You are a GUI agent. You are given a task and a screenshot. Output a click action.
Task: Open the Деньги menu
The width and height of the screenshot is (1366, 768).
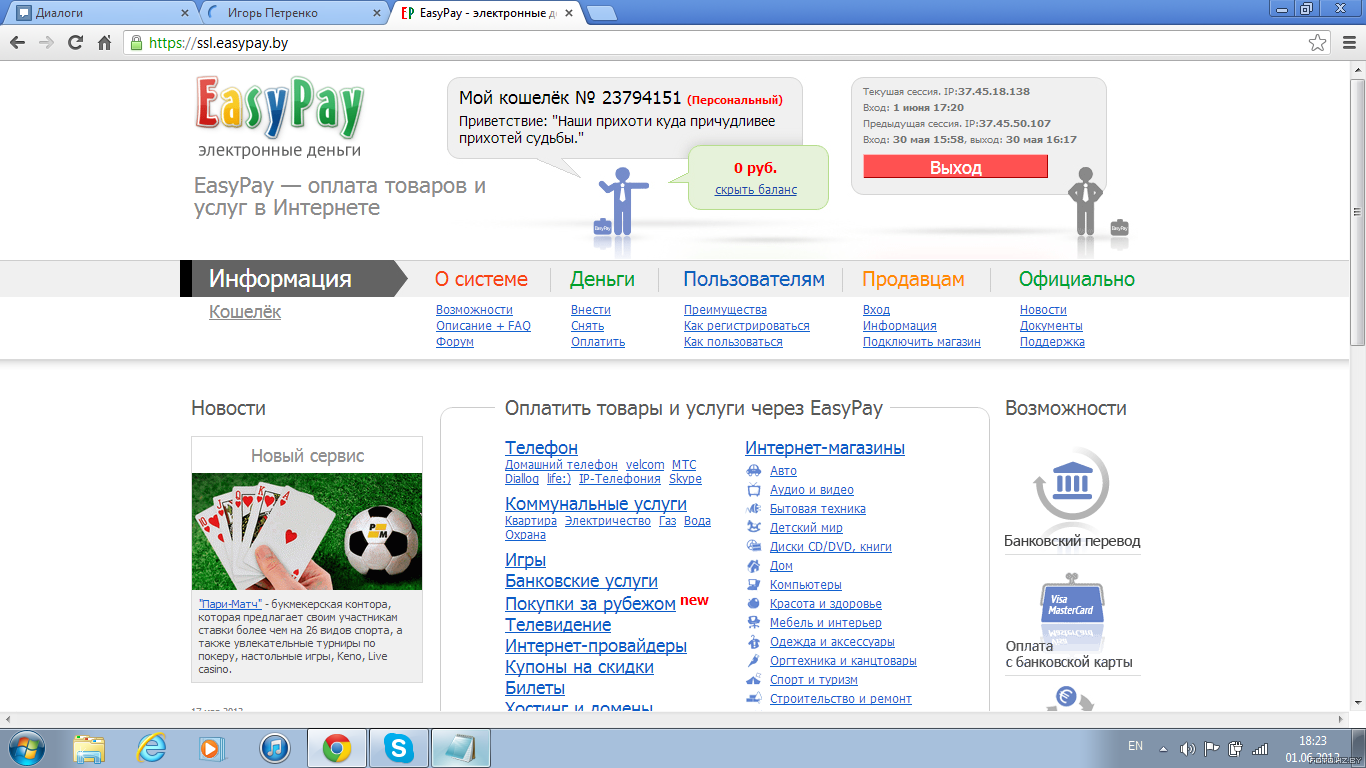(602, 279)
